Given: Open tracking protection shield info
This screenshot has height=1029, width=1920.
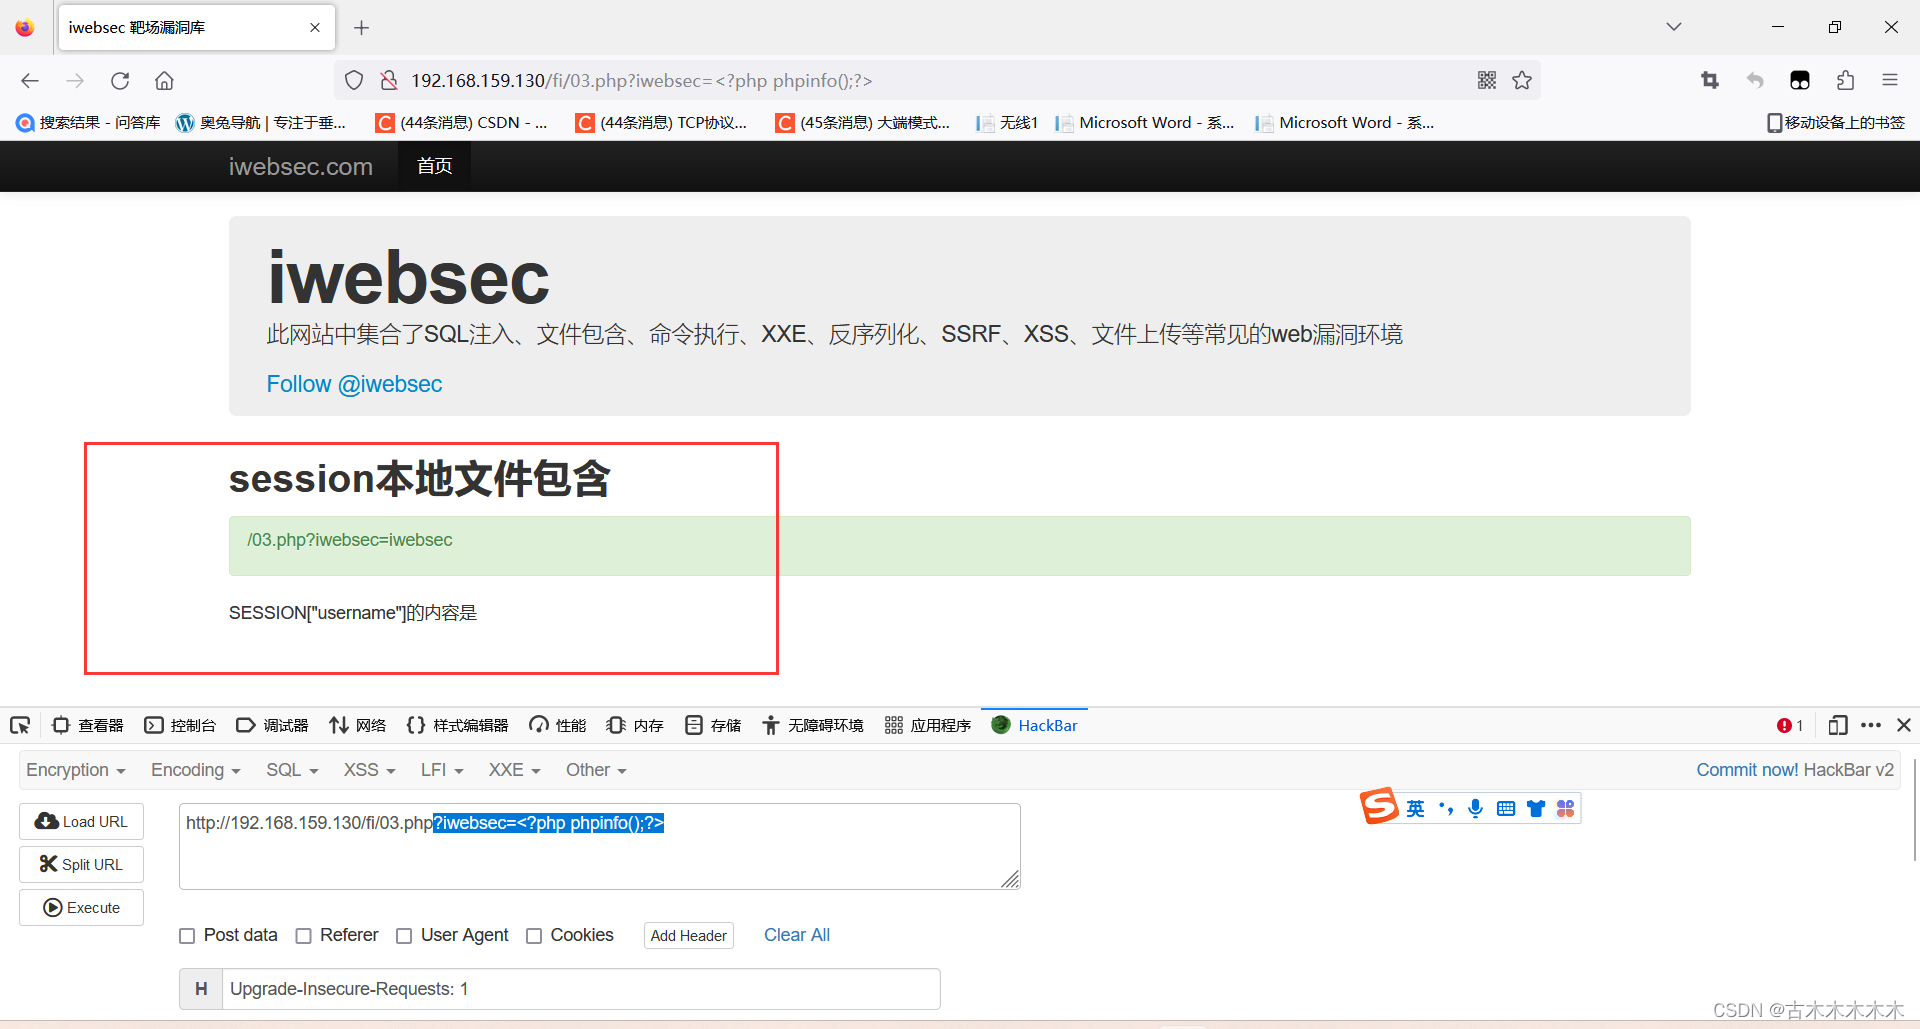Looking at the screenshot, I should pos(354,81).
